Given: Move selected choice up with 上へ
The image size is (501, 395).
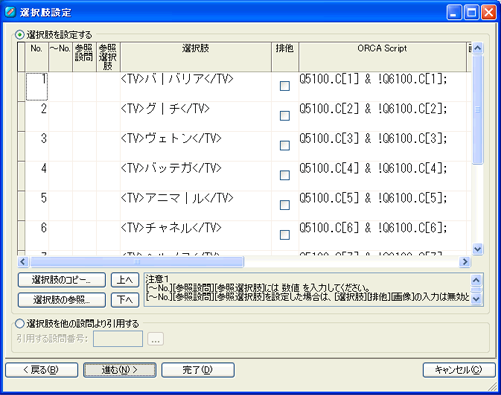Looking at the screenshot, I should click(x=125, y=280).
